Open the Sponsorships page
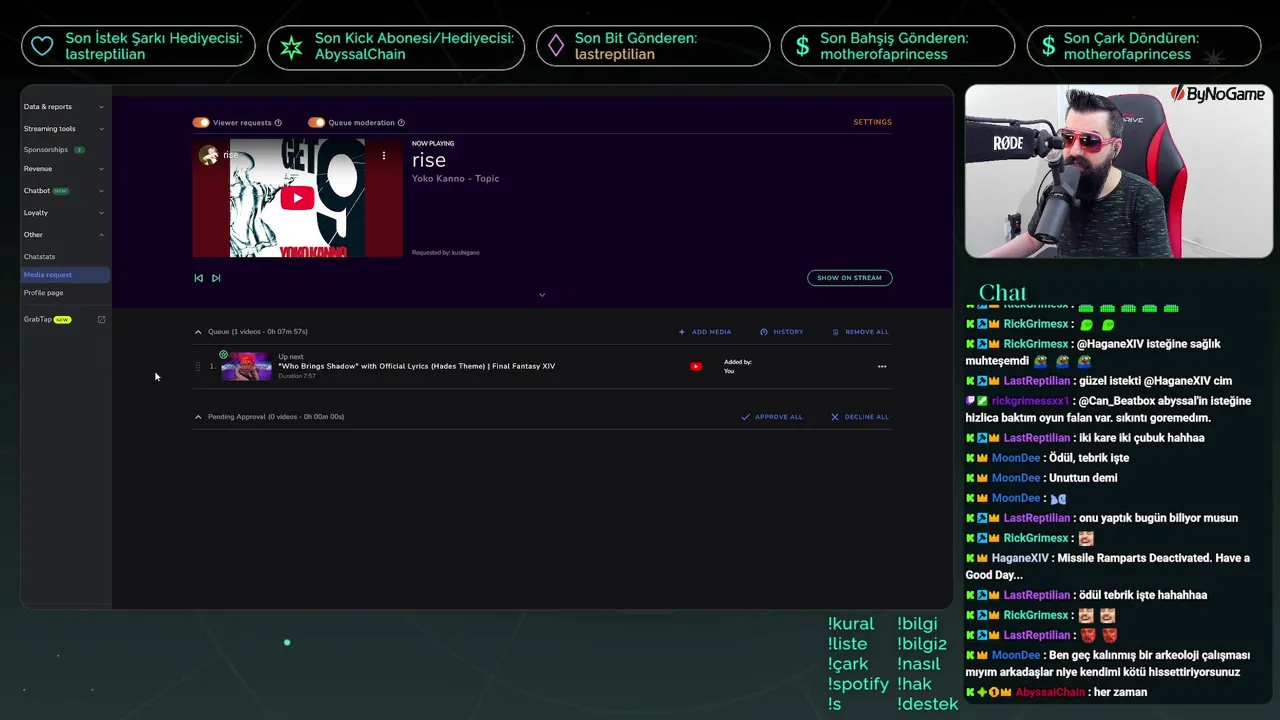 point(46,150)
